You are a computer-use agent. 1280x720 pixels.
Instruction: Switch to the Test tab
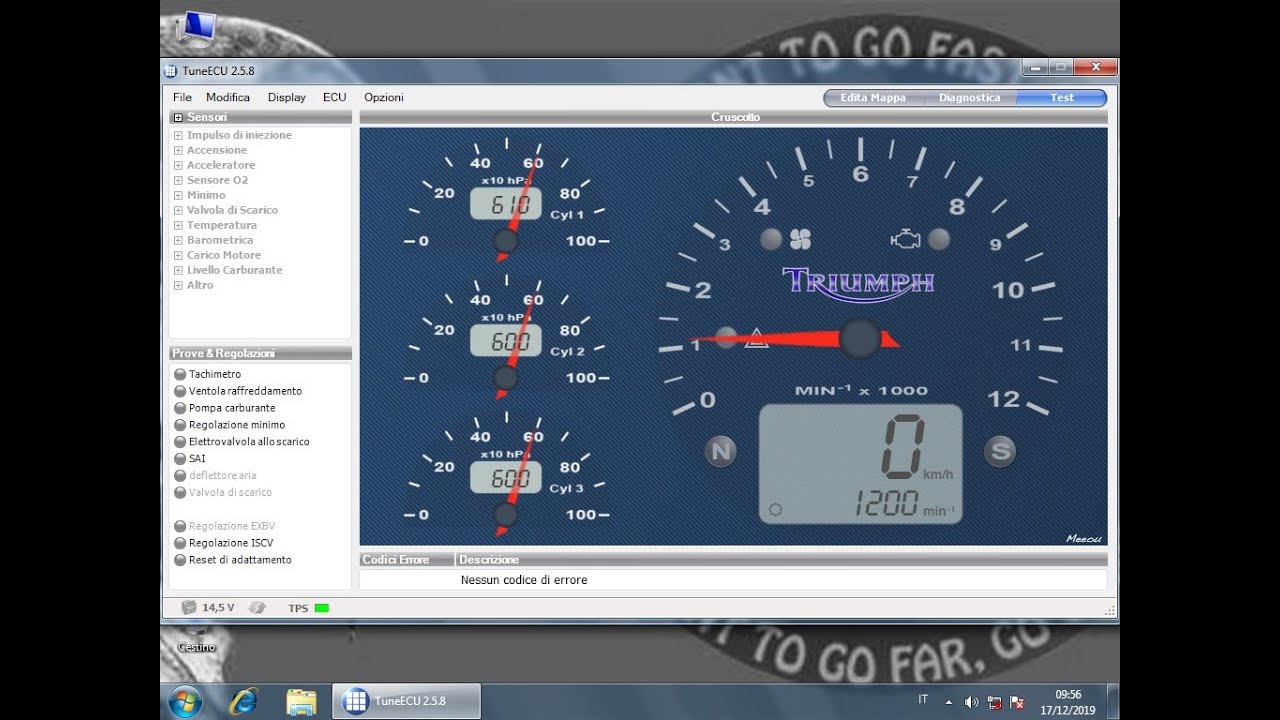coord(1062,97)
